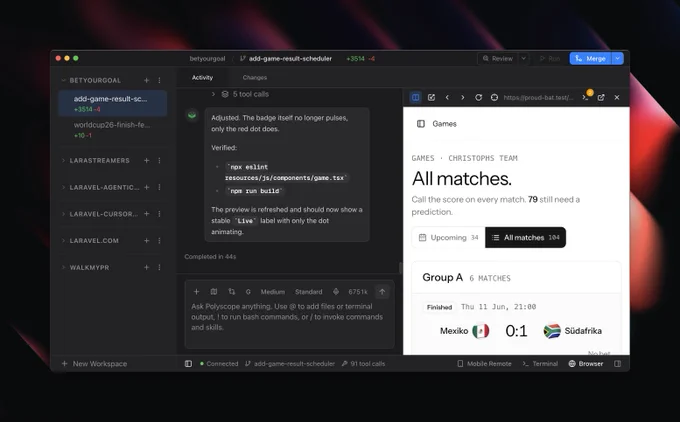The width and height of the screenshot is (680, 422).
Task: Open Mobile Remote from status bar
Action: [x=484, y=364]
